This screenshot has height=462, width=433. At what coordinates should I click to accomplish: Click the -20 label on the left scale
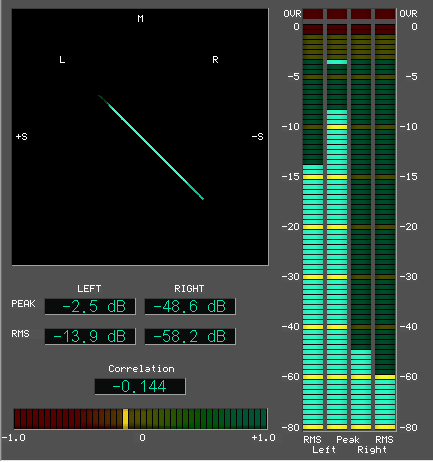pyautogui.click(x=291, y=227)
